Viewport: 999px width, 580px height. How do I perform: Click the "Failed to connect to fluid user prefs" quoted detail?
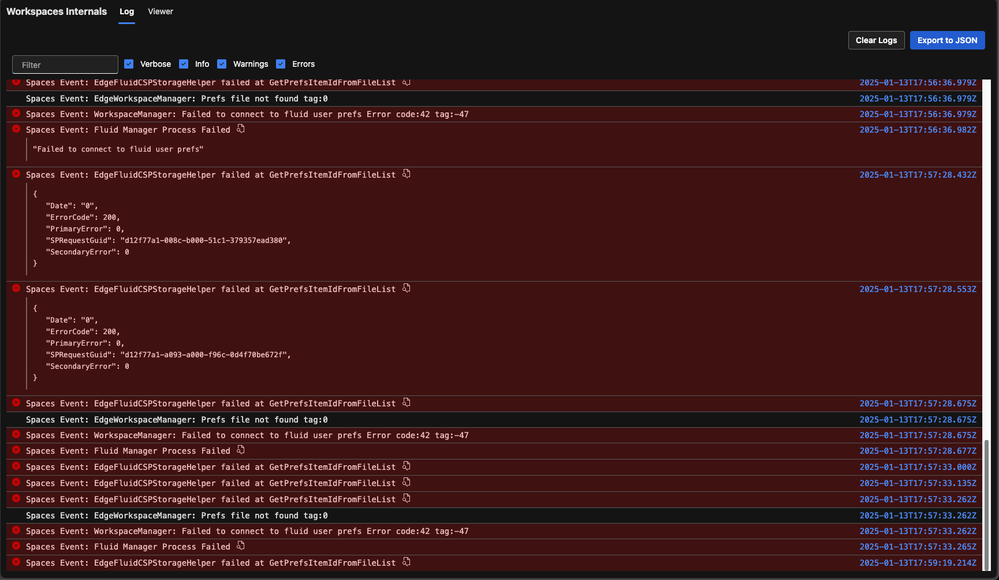click(x=118, y=149)
